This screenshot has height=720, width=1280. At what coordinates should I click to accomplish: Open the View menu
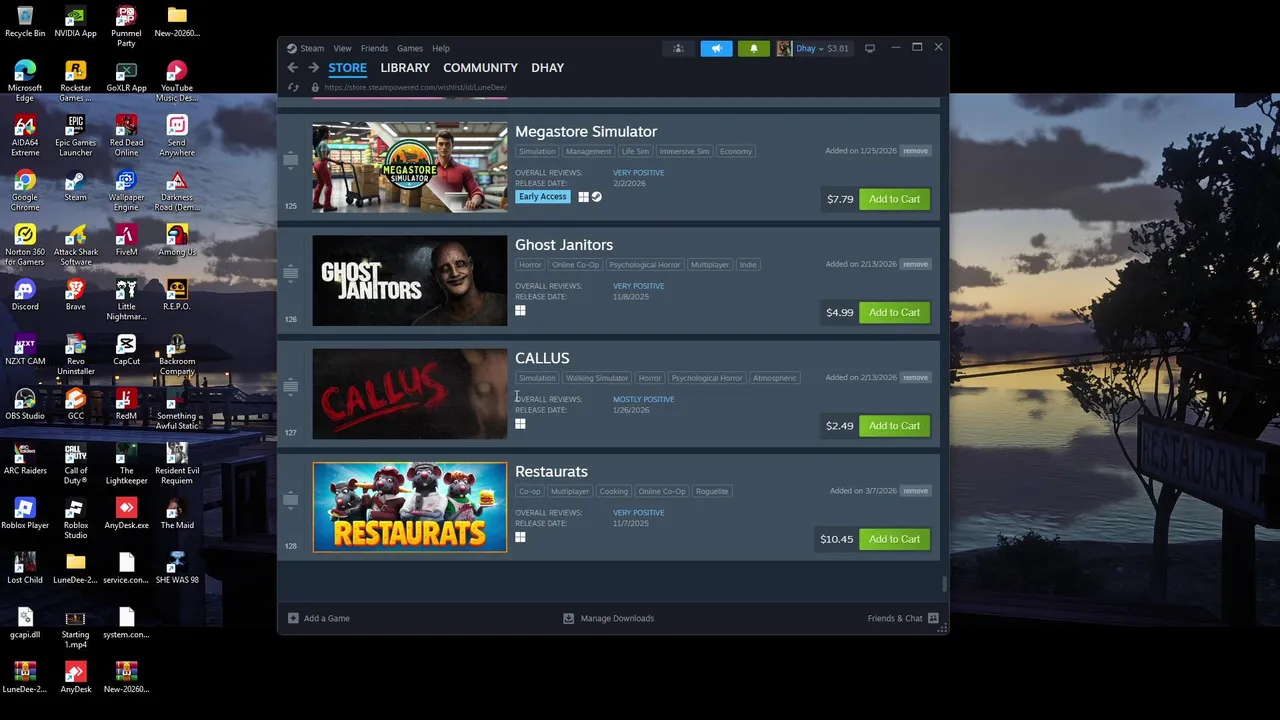point(342,48)
